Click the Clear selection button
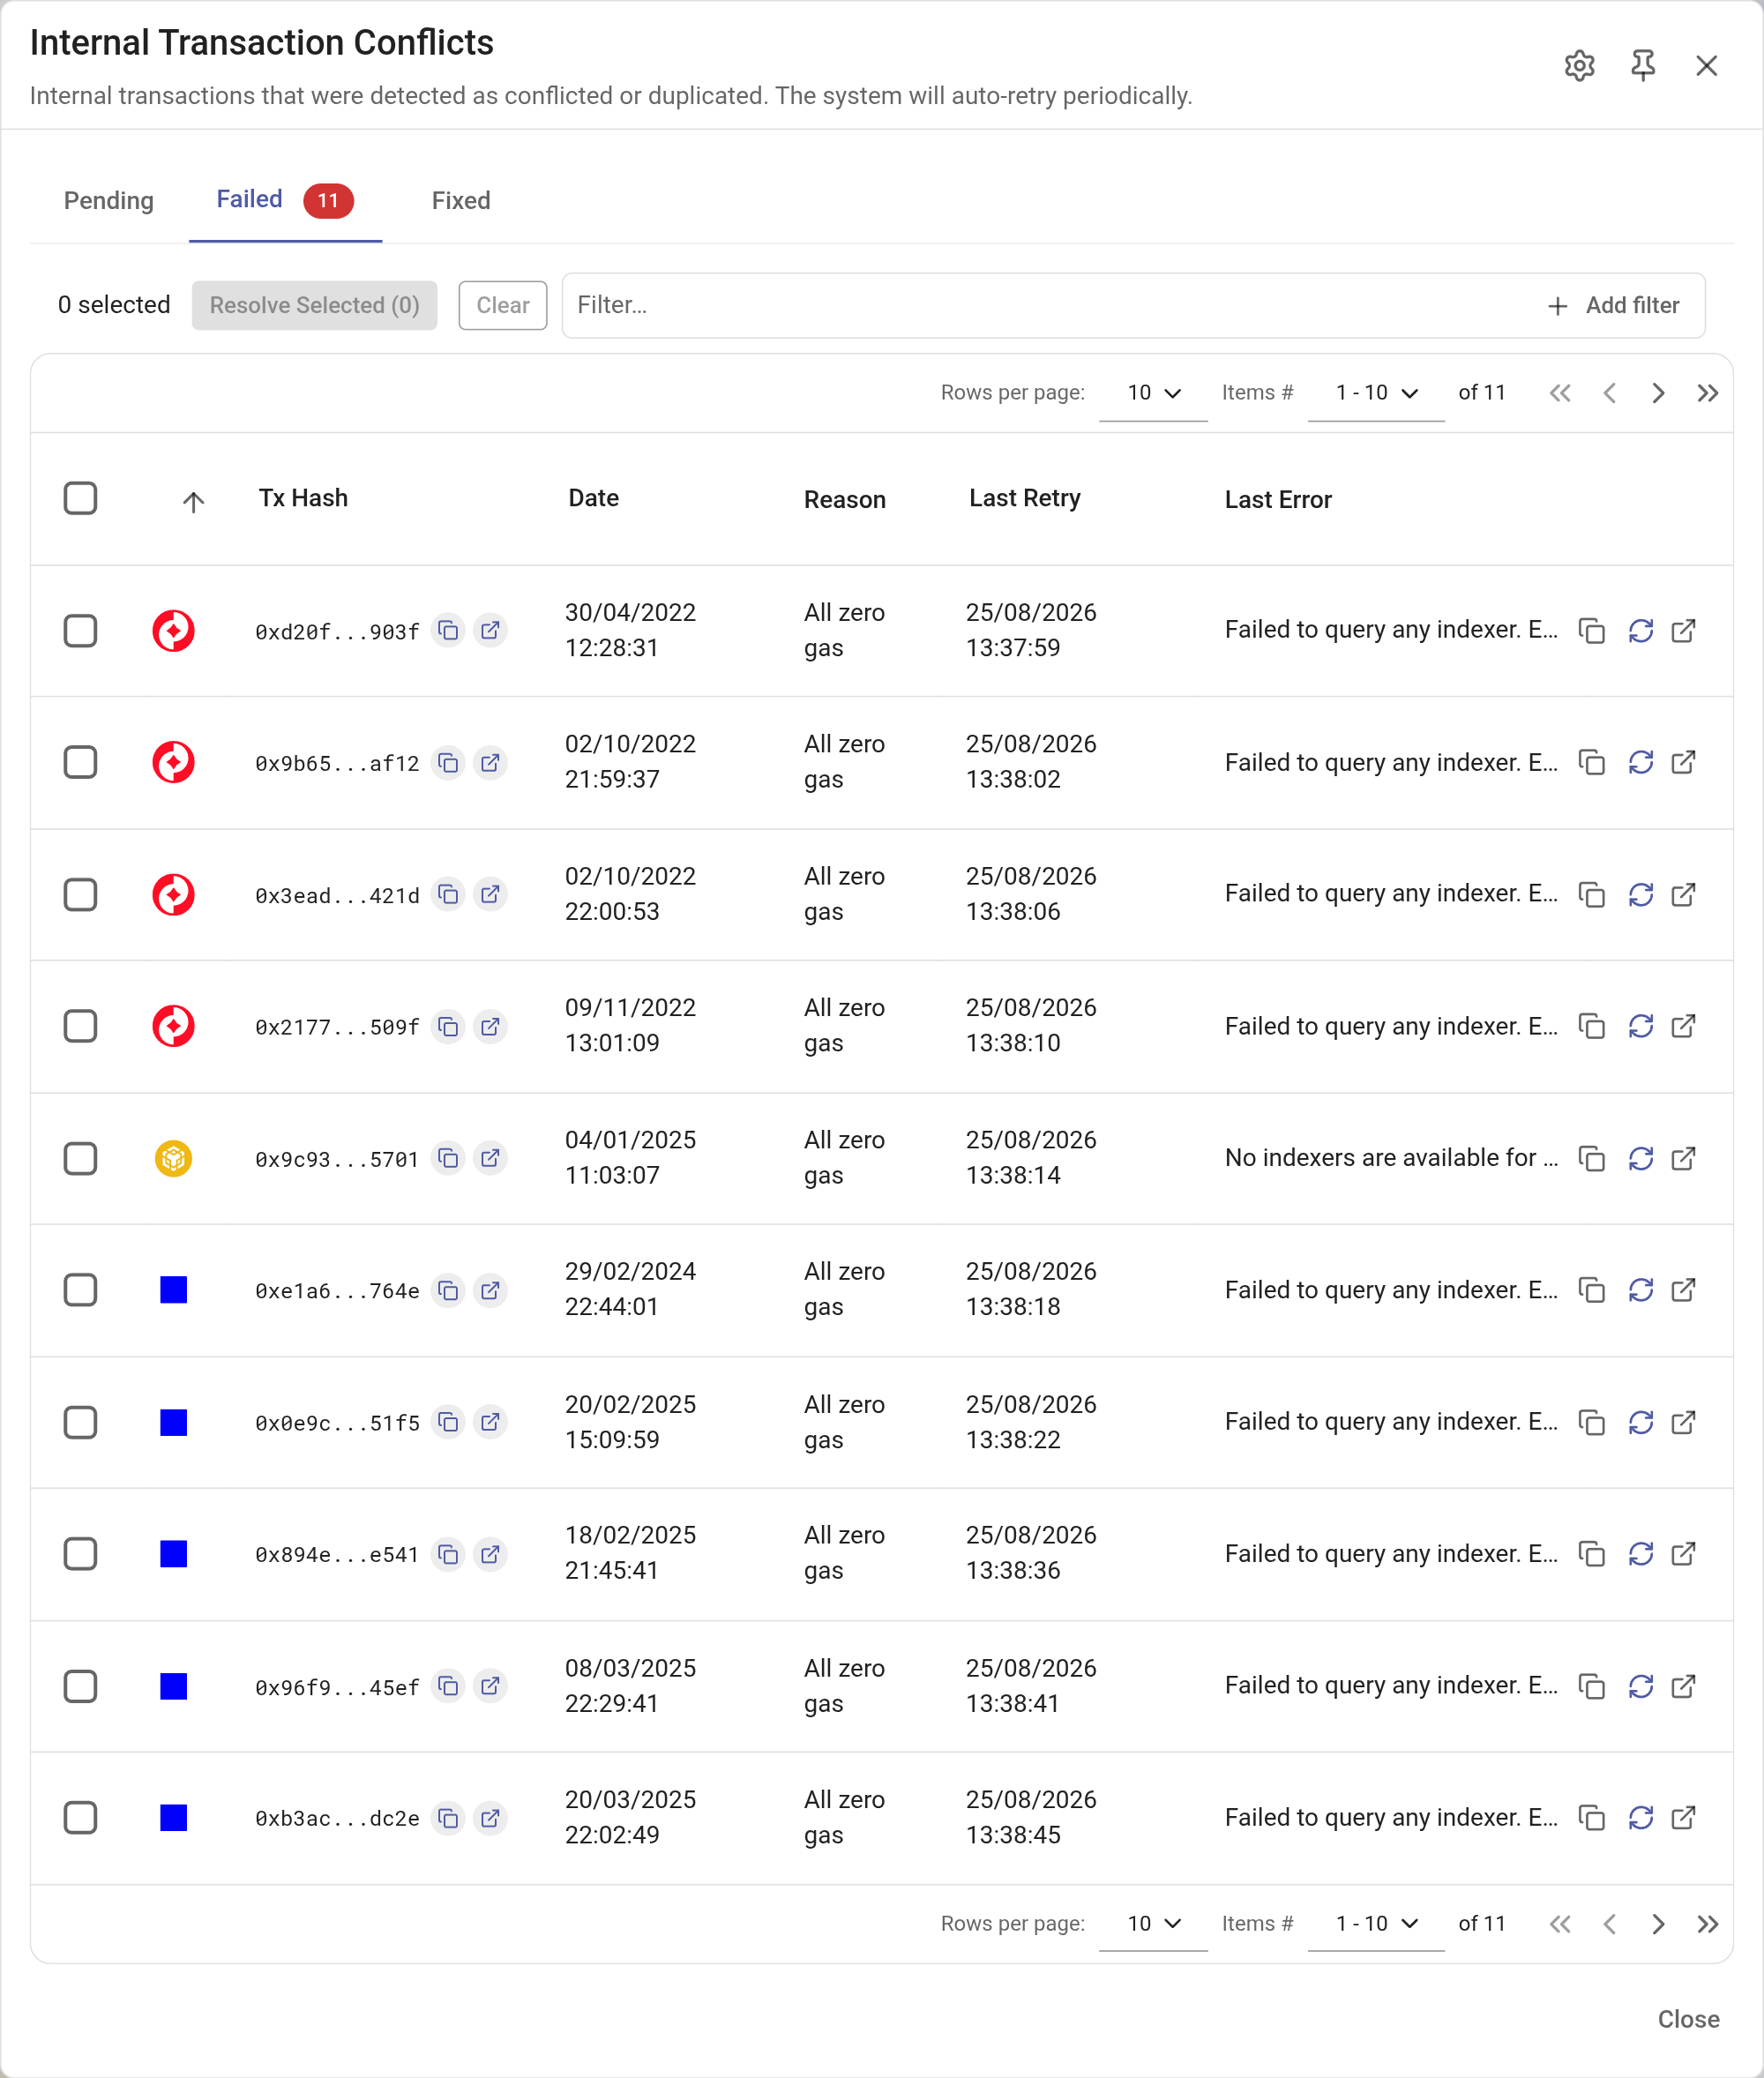Screen dimensions: 1764x2078 click(x=502, y=305)
